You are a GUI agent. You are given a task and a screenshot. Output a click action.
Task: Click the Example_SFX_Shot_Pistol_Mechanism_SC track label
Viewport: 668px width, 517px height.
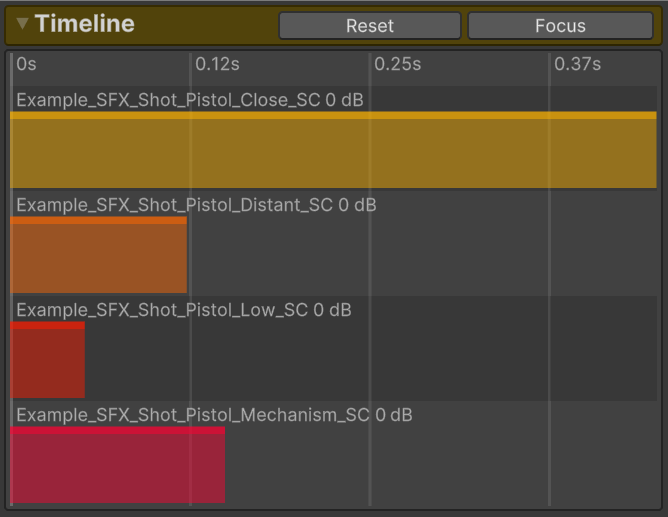click(214, 415)
